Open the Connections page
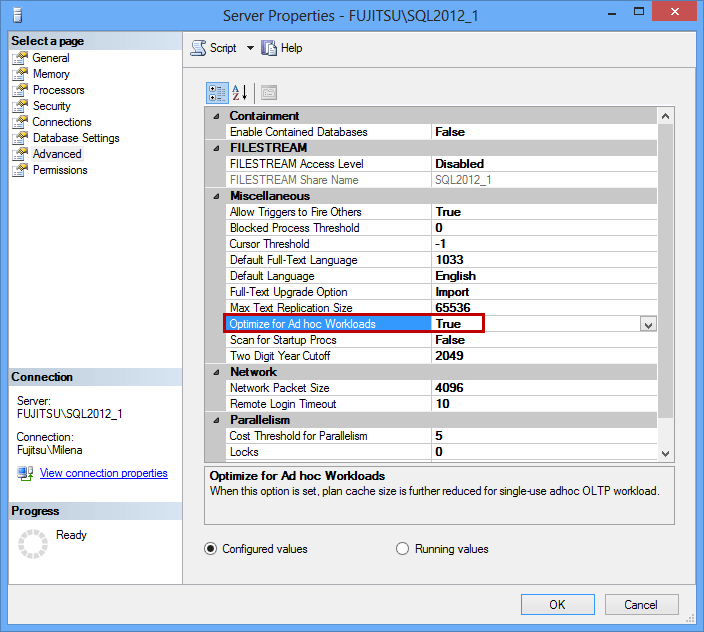 pos(62,122)
